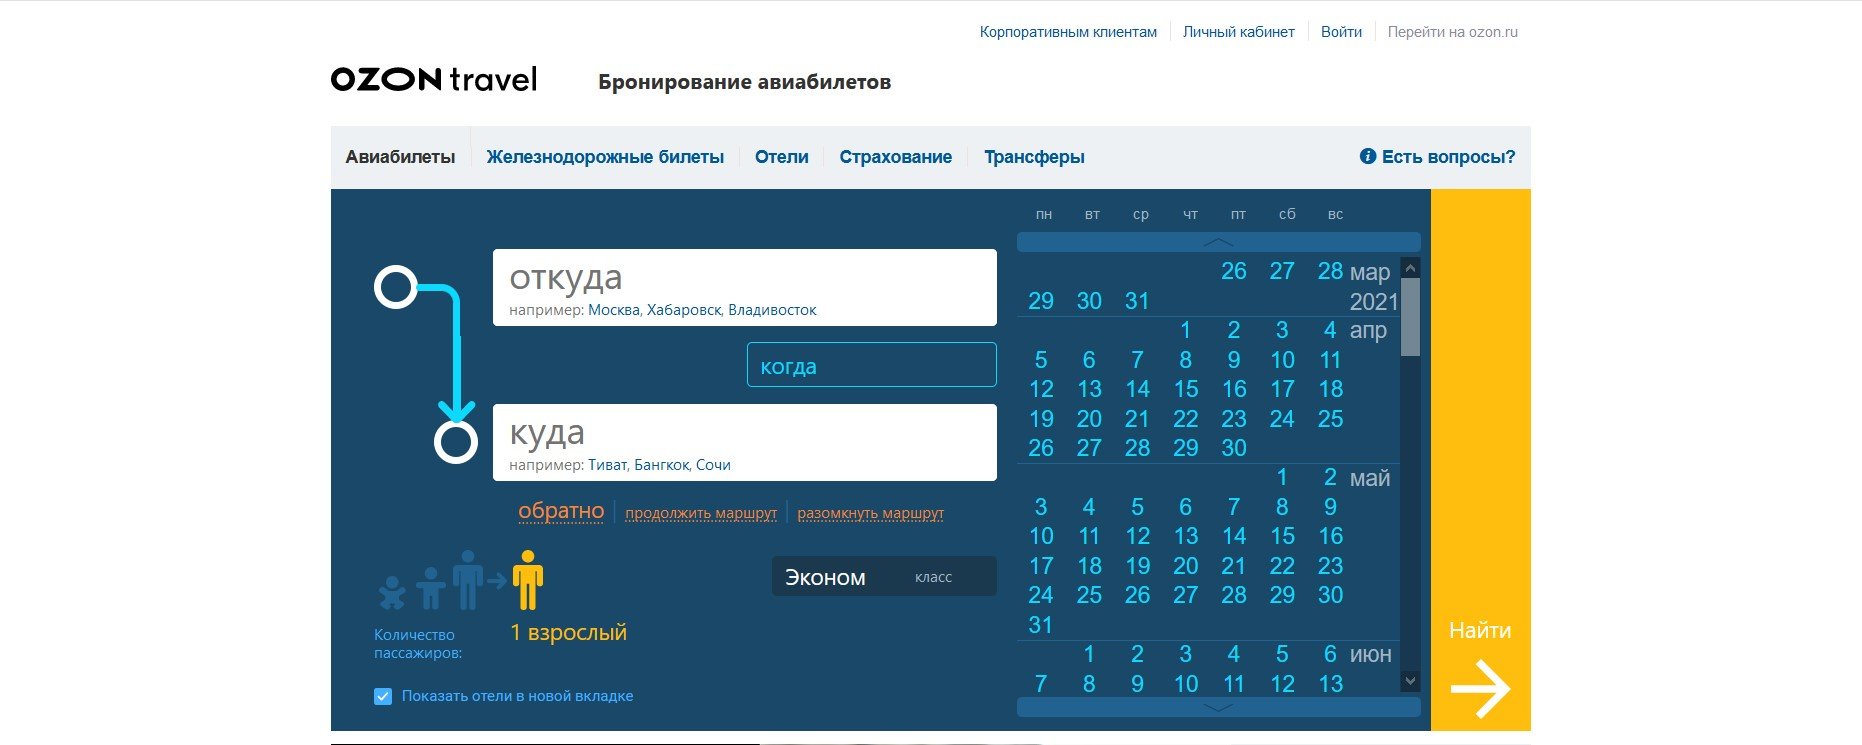The image size is (1862, 745).
Task: Click the white arrow under Найти
Action: (1480, 688)
